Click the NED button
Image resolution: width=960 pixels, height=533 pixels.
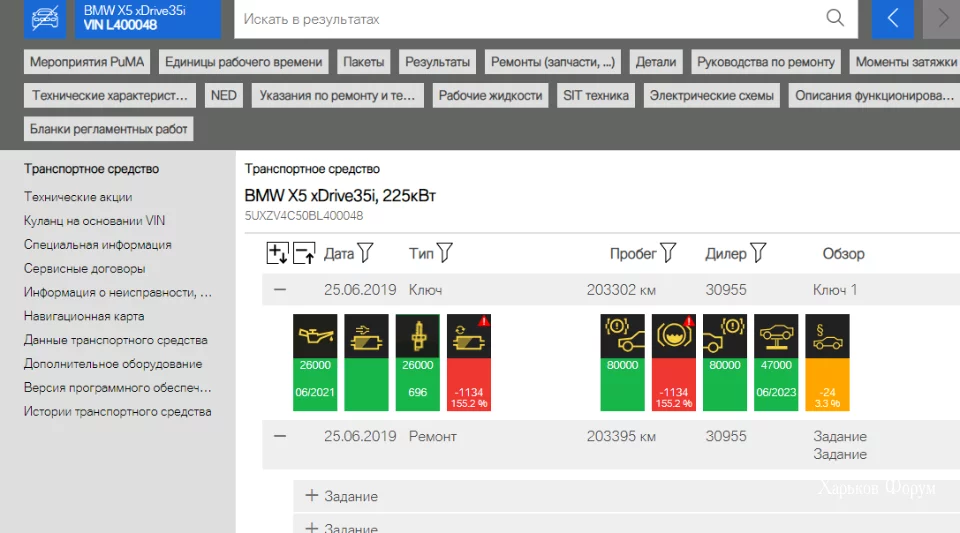(223, 95)
